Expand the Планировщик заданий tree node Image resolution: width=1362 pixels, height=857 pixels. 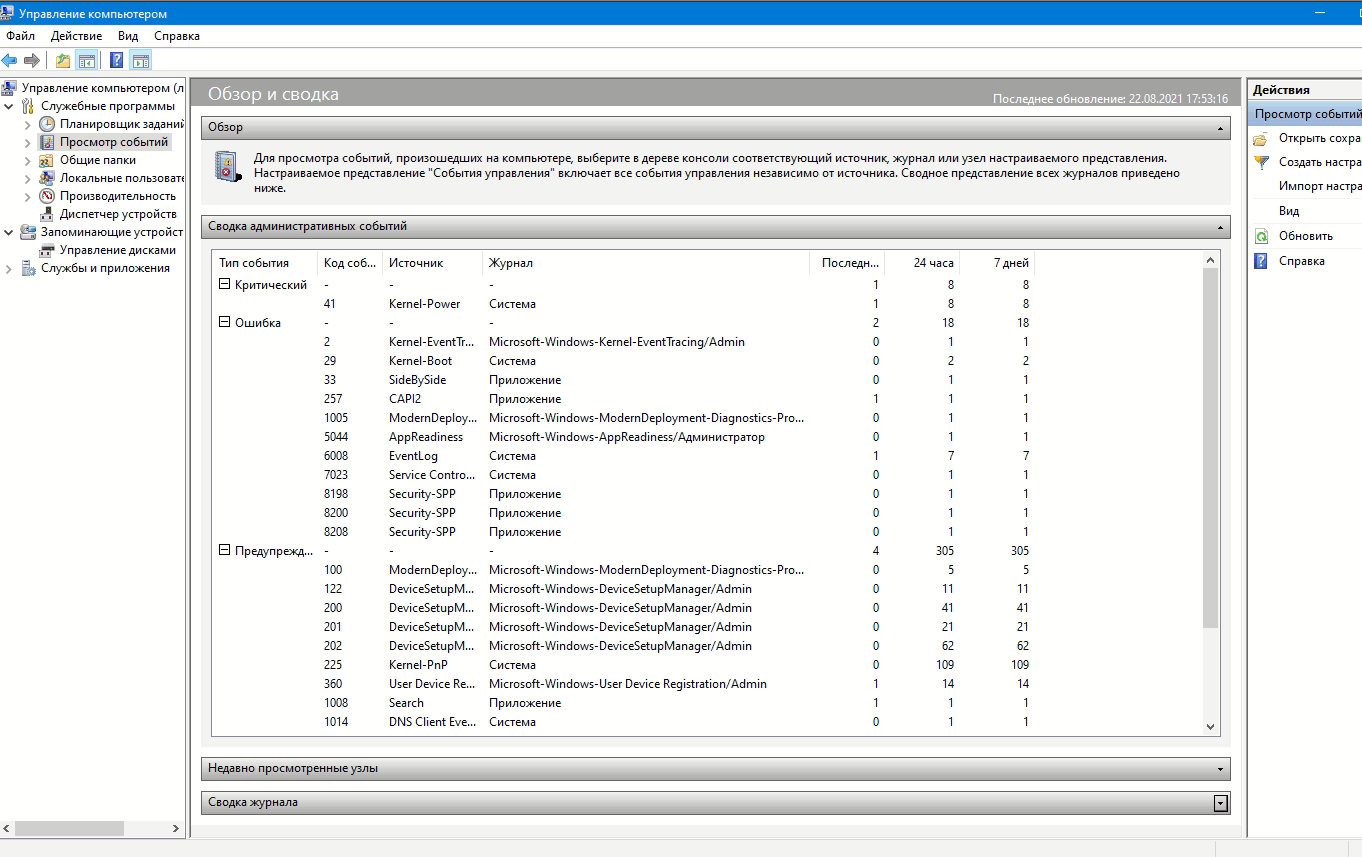point(28,124)
